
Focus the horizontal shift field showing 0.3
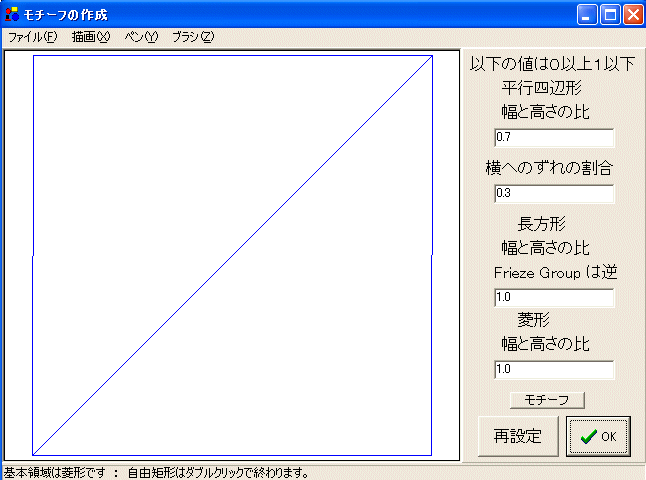pos(554,193)
